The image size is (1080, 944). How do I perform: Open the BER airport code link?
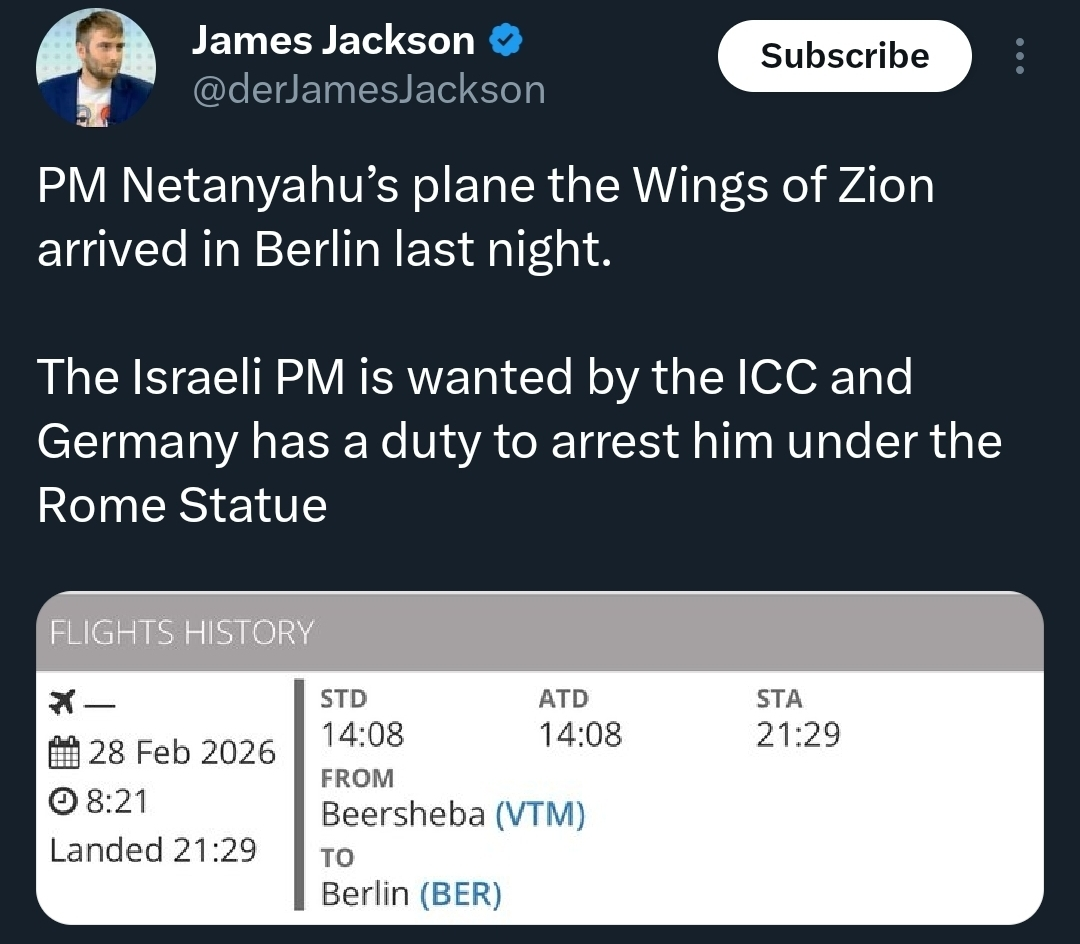[460, 893]
